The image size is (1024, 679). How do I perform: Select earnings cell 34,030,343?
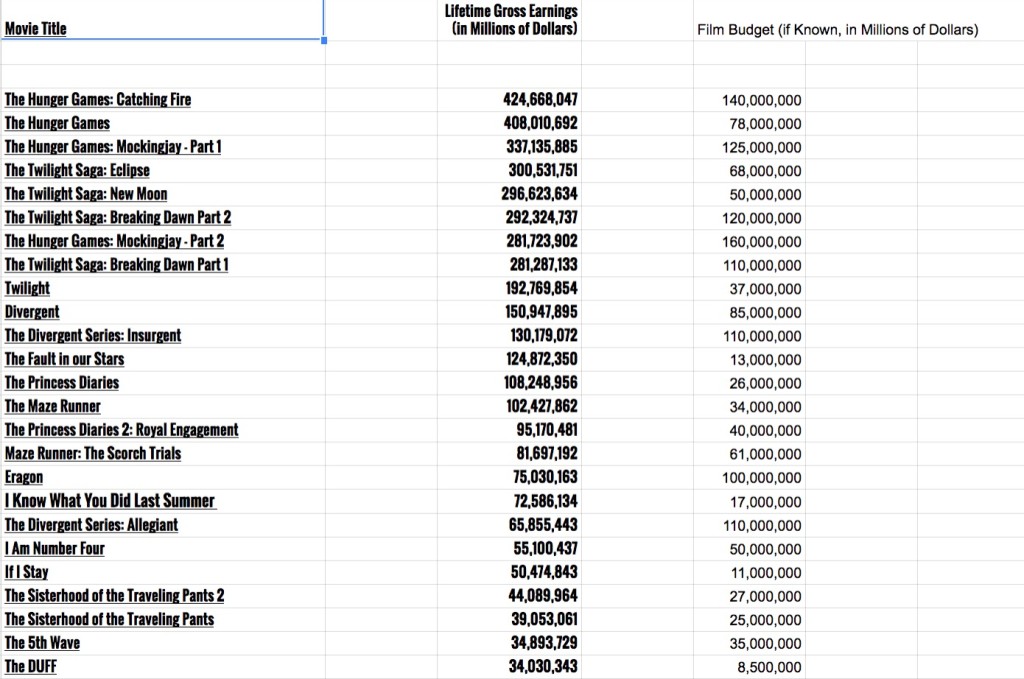[509, 666]
